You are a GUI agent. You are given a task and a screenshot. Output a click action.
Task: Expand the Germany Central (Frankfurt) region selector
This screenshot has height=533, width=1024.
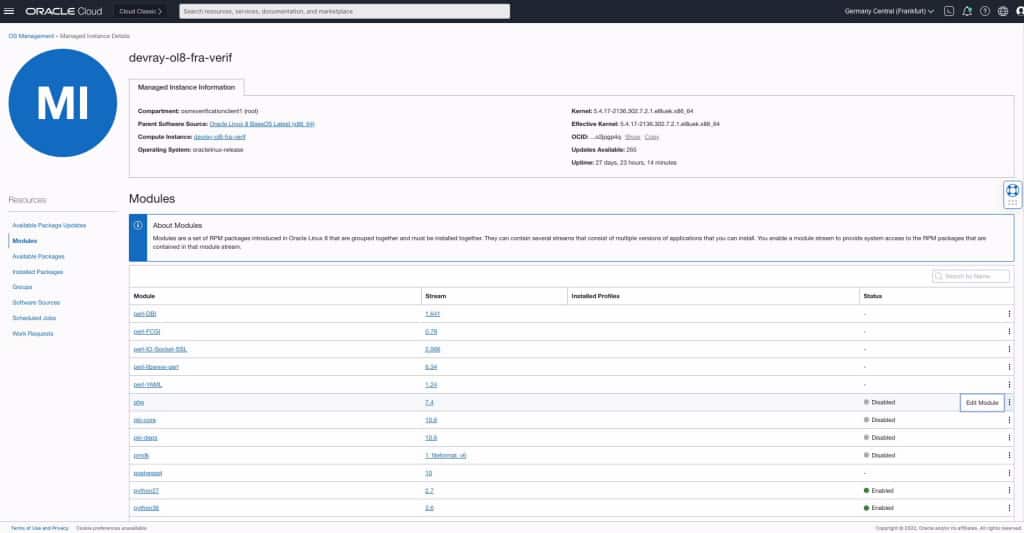889,11
